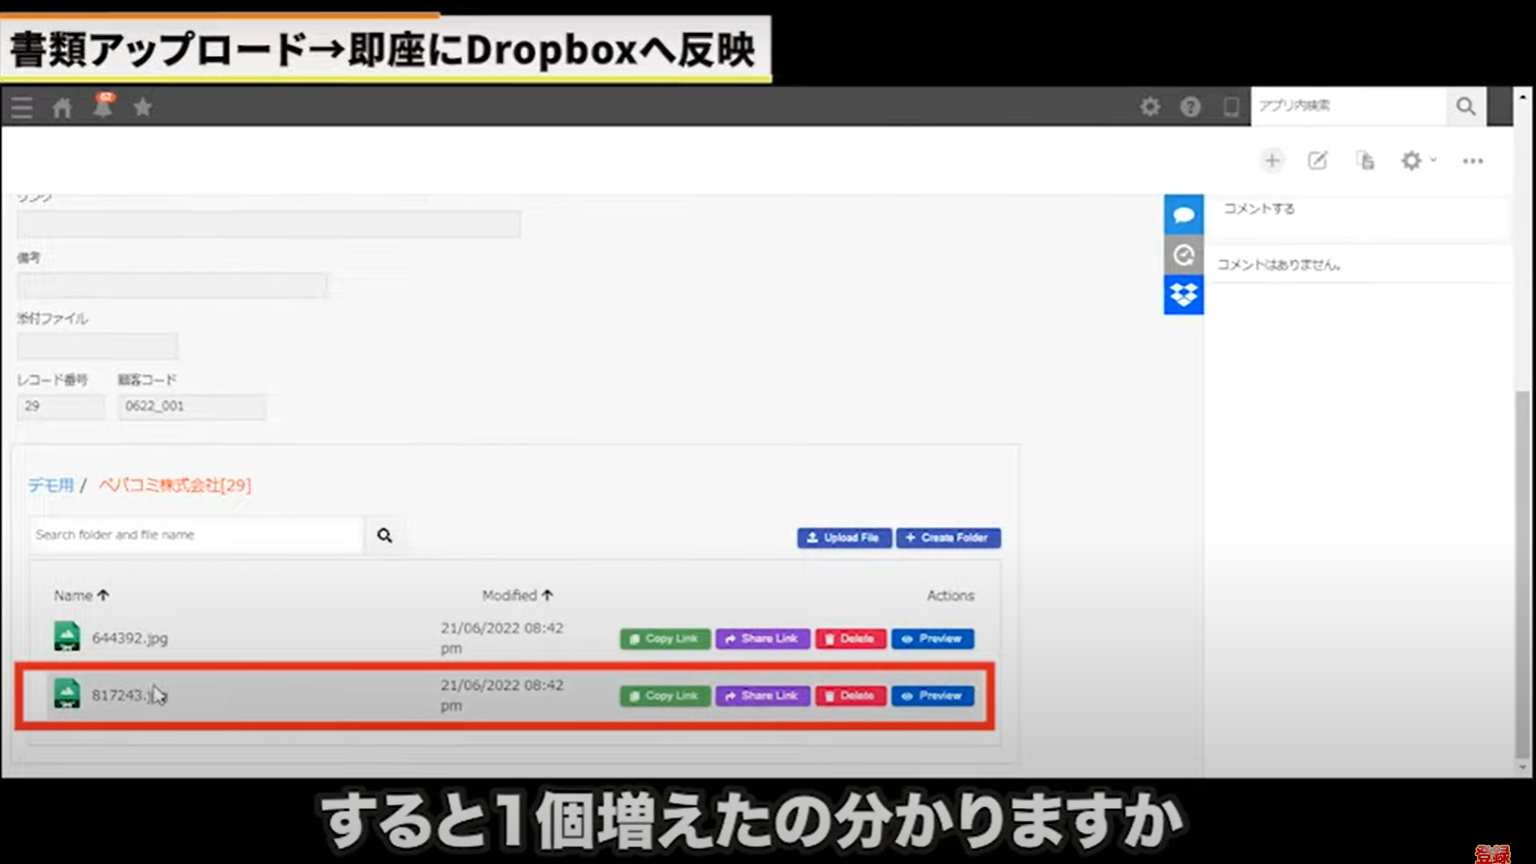Open the hamburger menu icon
Screen dimensions: 1536x864
(22, 107)
